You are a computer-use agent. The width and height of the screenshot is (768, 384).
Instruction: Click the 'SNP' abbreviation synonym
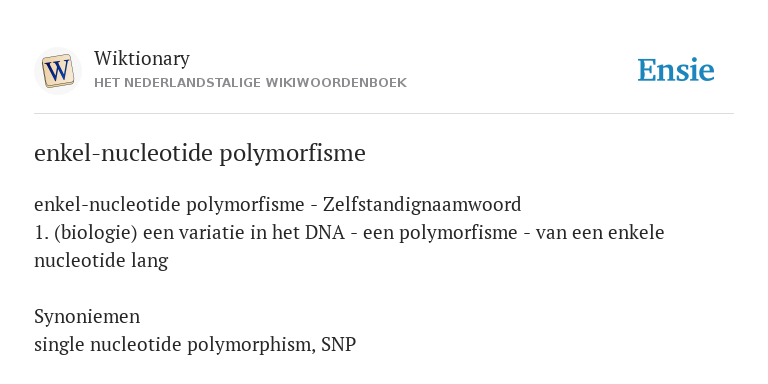point(338,345)
